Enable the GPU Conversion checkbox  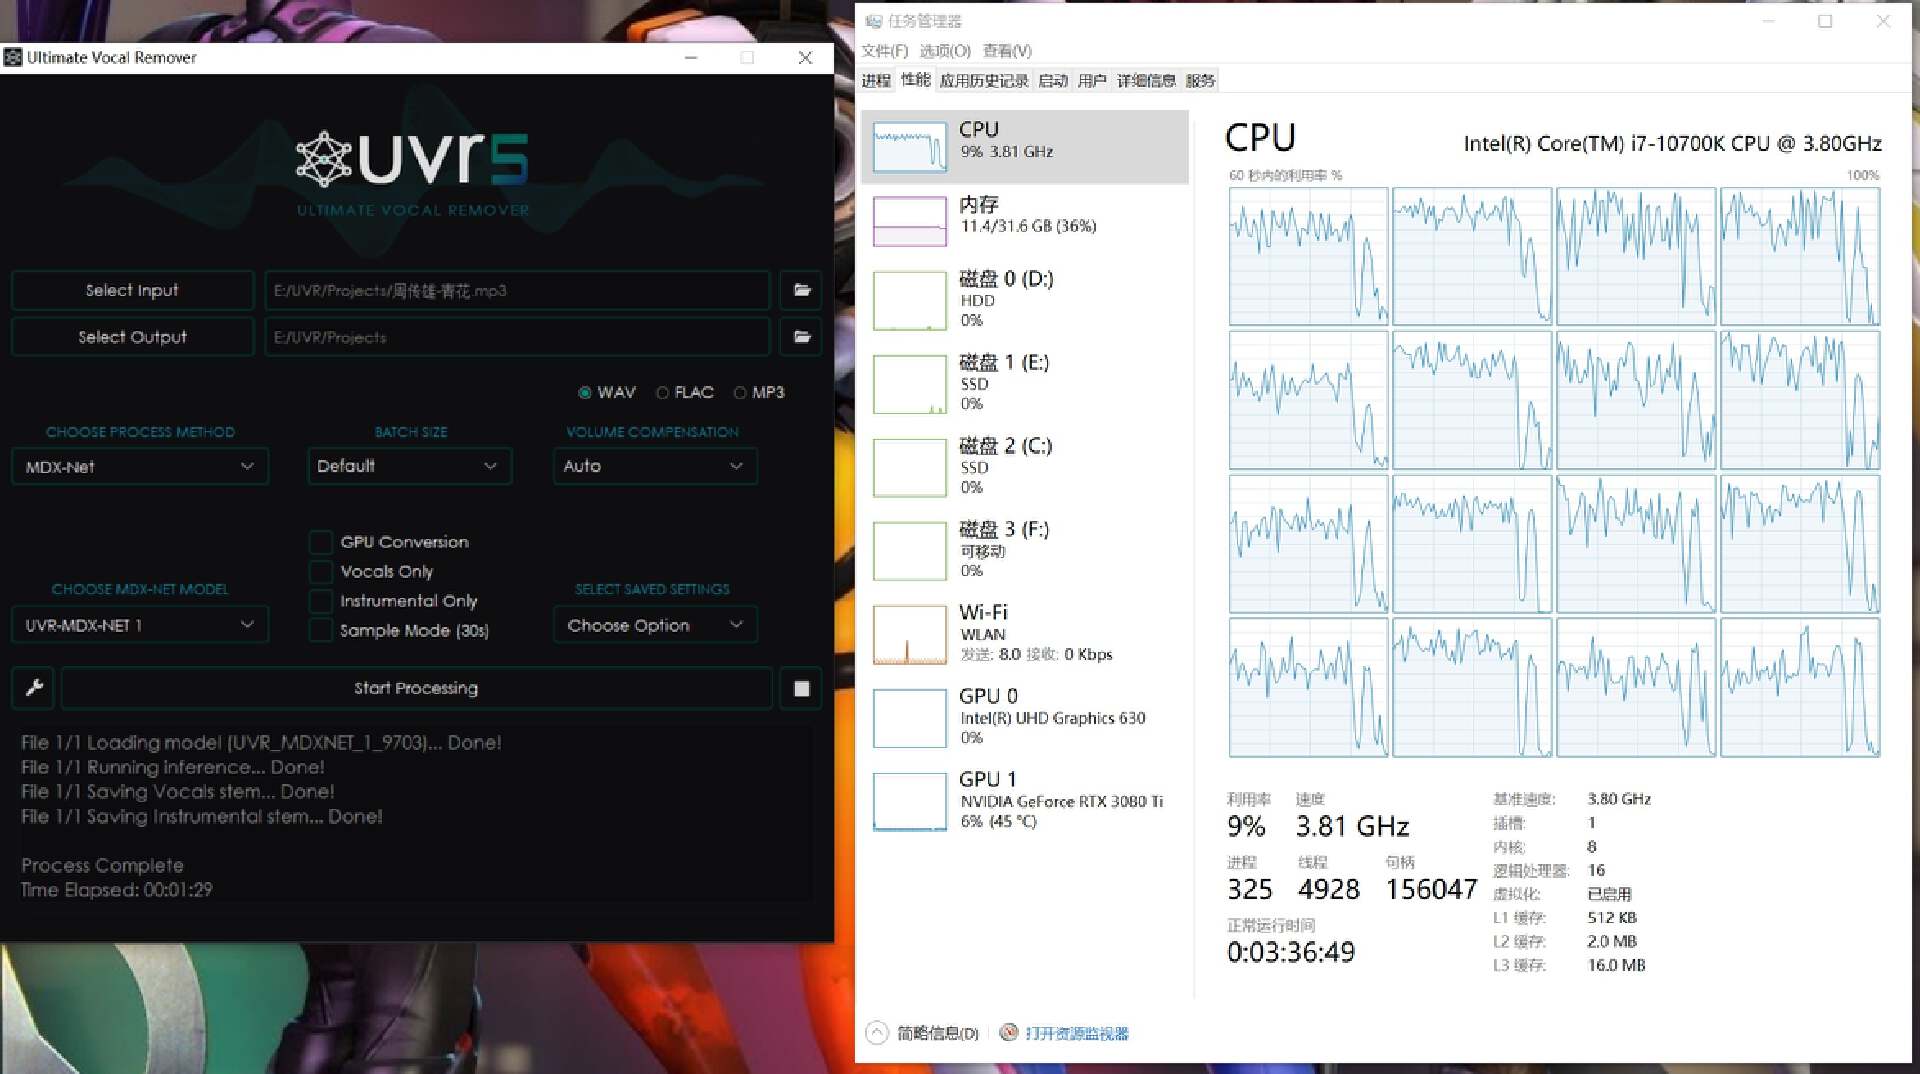(x=320, y=542)
